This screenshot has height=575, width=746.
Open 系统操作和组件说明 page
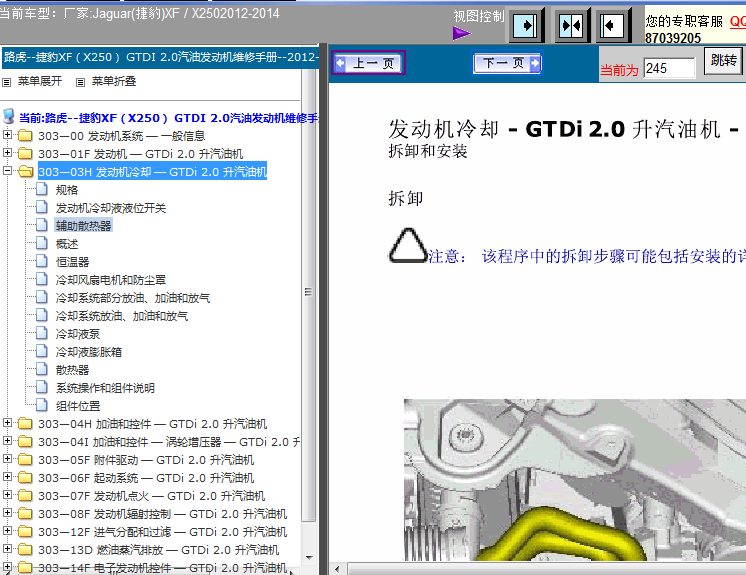105,388
